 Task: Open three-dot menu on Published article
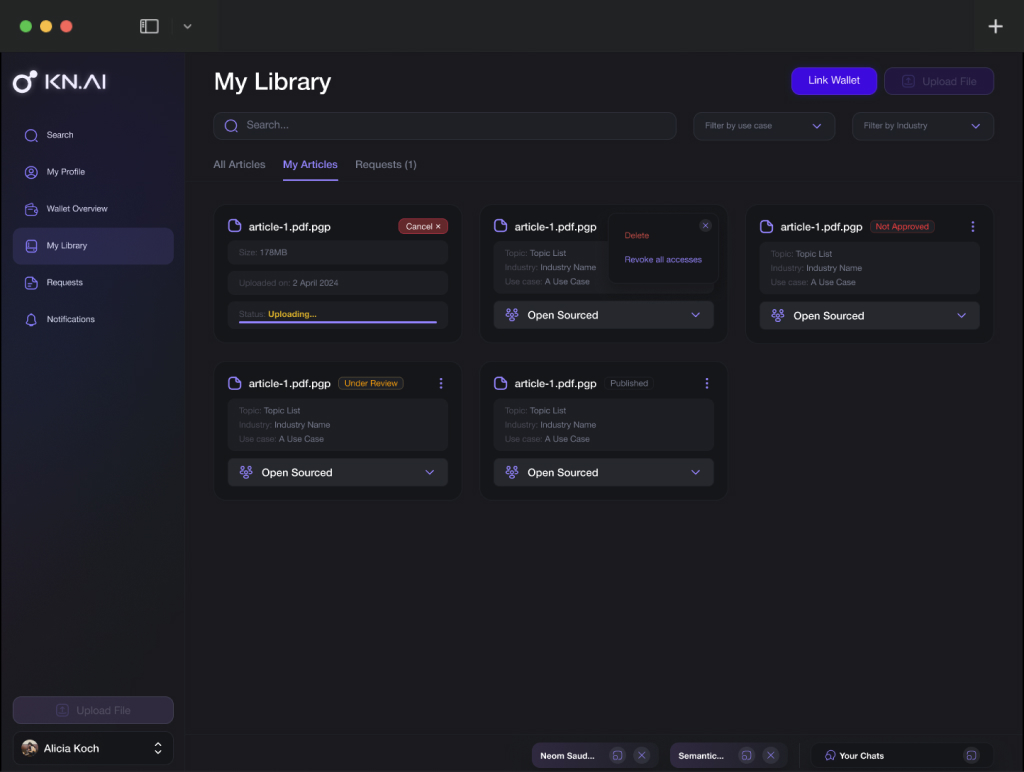[707, 383]
